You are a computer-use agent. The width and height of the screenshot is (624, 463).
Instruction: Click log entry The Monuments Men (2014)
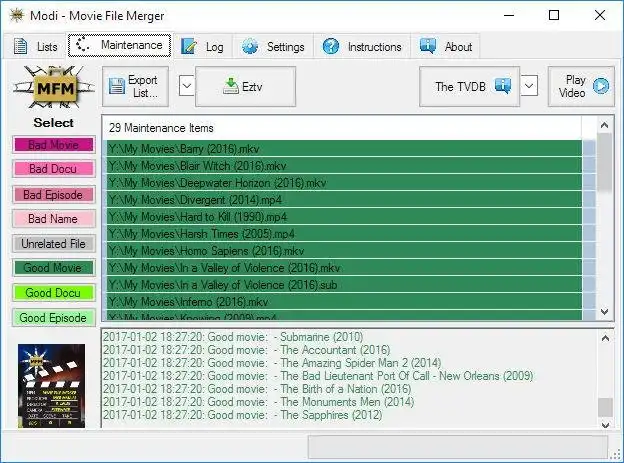tap(259, 402)
